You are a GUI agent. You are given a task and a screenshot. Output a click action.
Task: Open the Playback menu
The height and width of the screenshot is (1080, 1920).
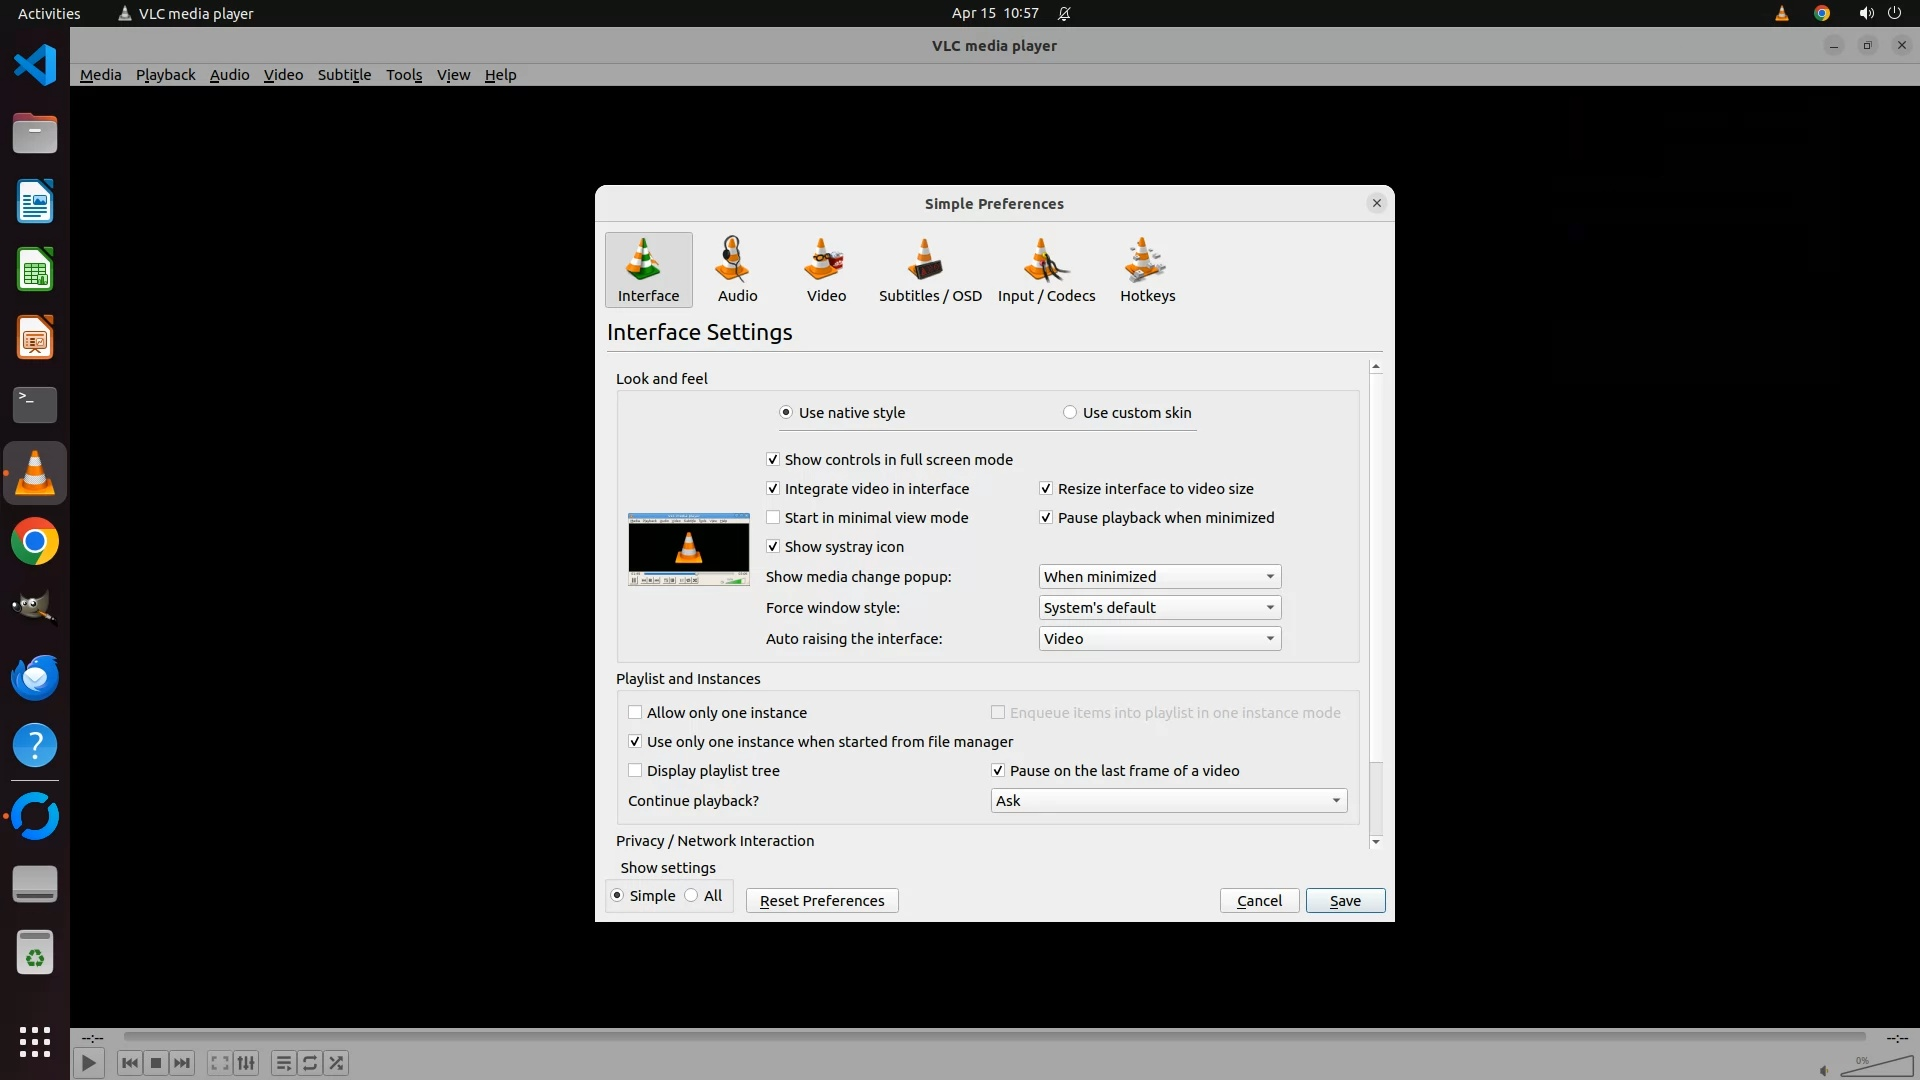coord(165,75)
